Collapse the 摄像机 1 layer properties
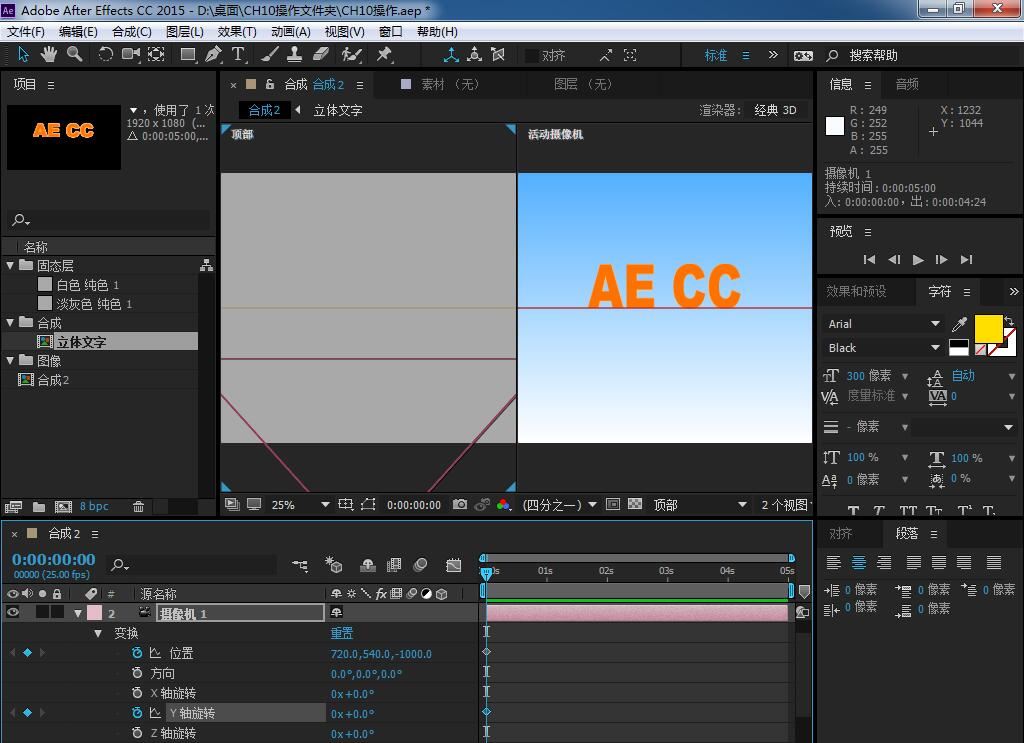This screenshot has height=743, width=1024. 78,614
